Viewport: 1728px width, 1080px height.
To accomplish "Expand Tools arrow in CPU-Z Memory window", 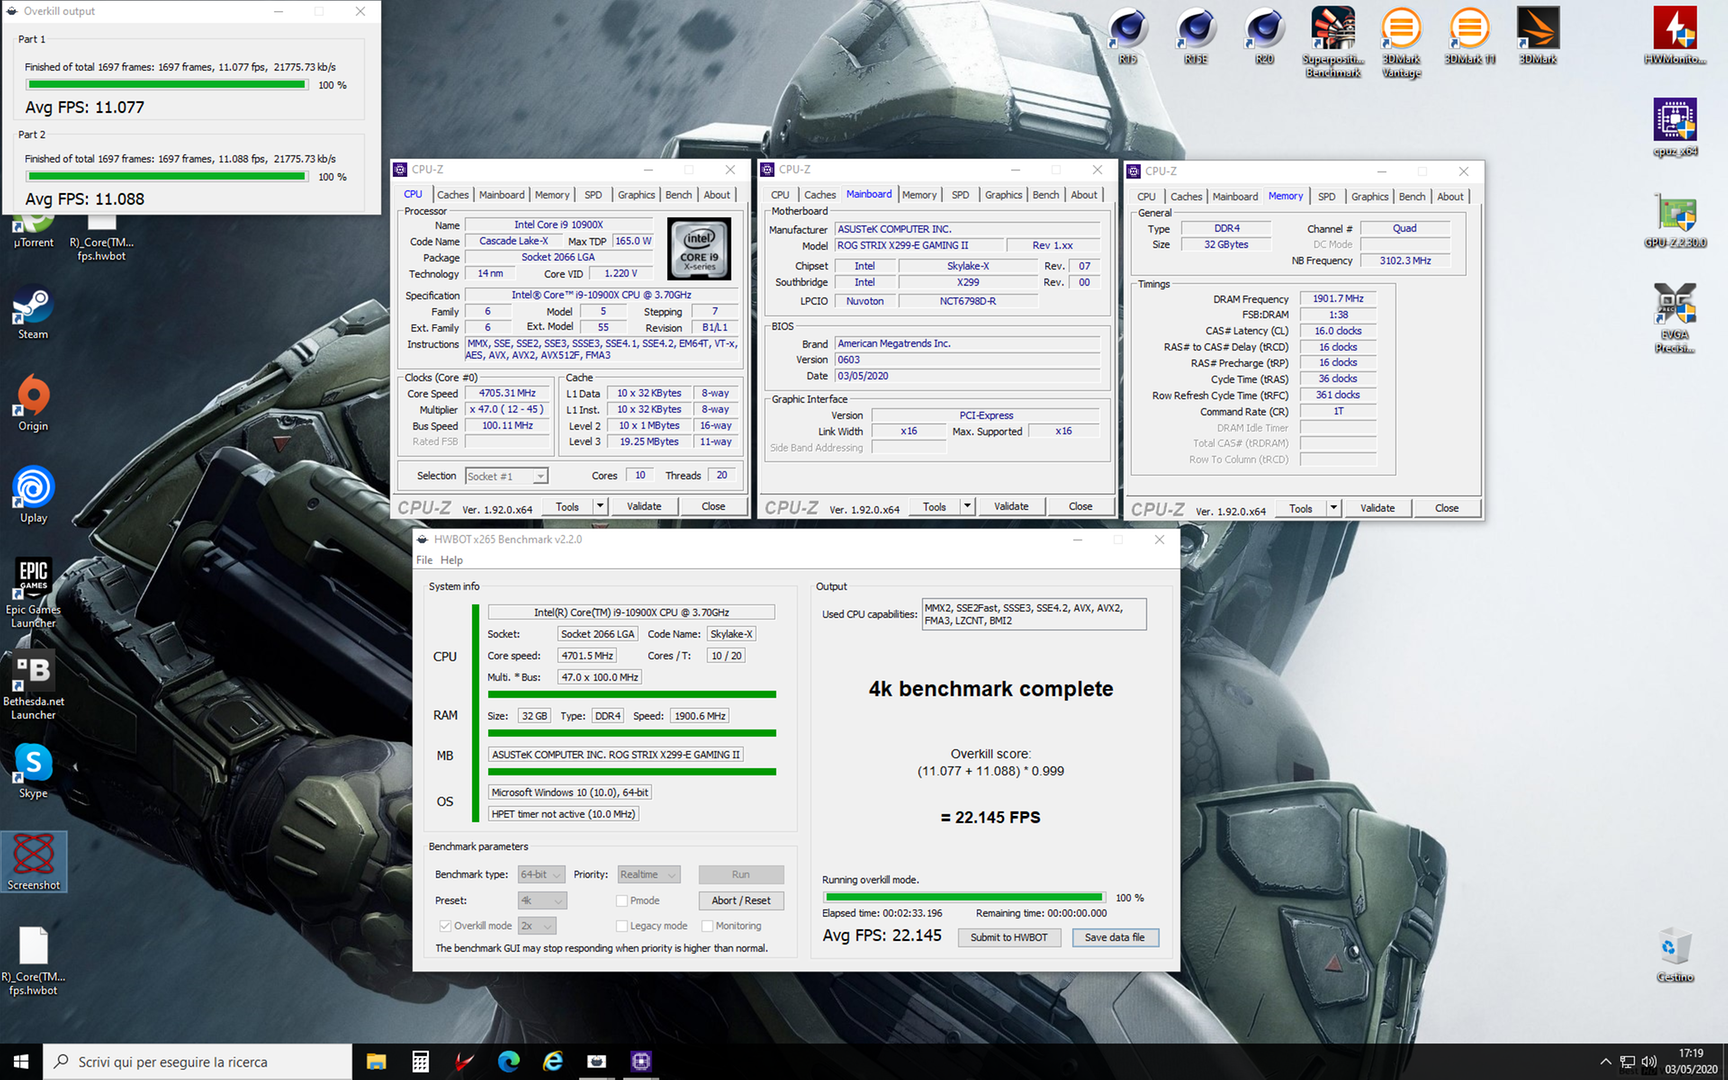I will click(x=1333, y=508).
